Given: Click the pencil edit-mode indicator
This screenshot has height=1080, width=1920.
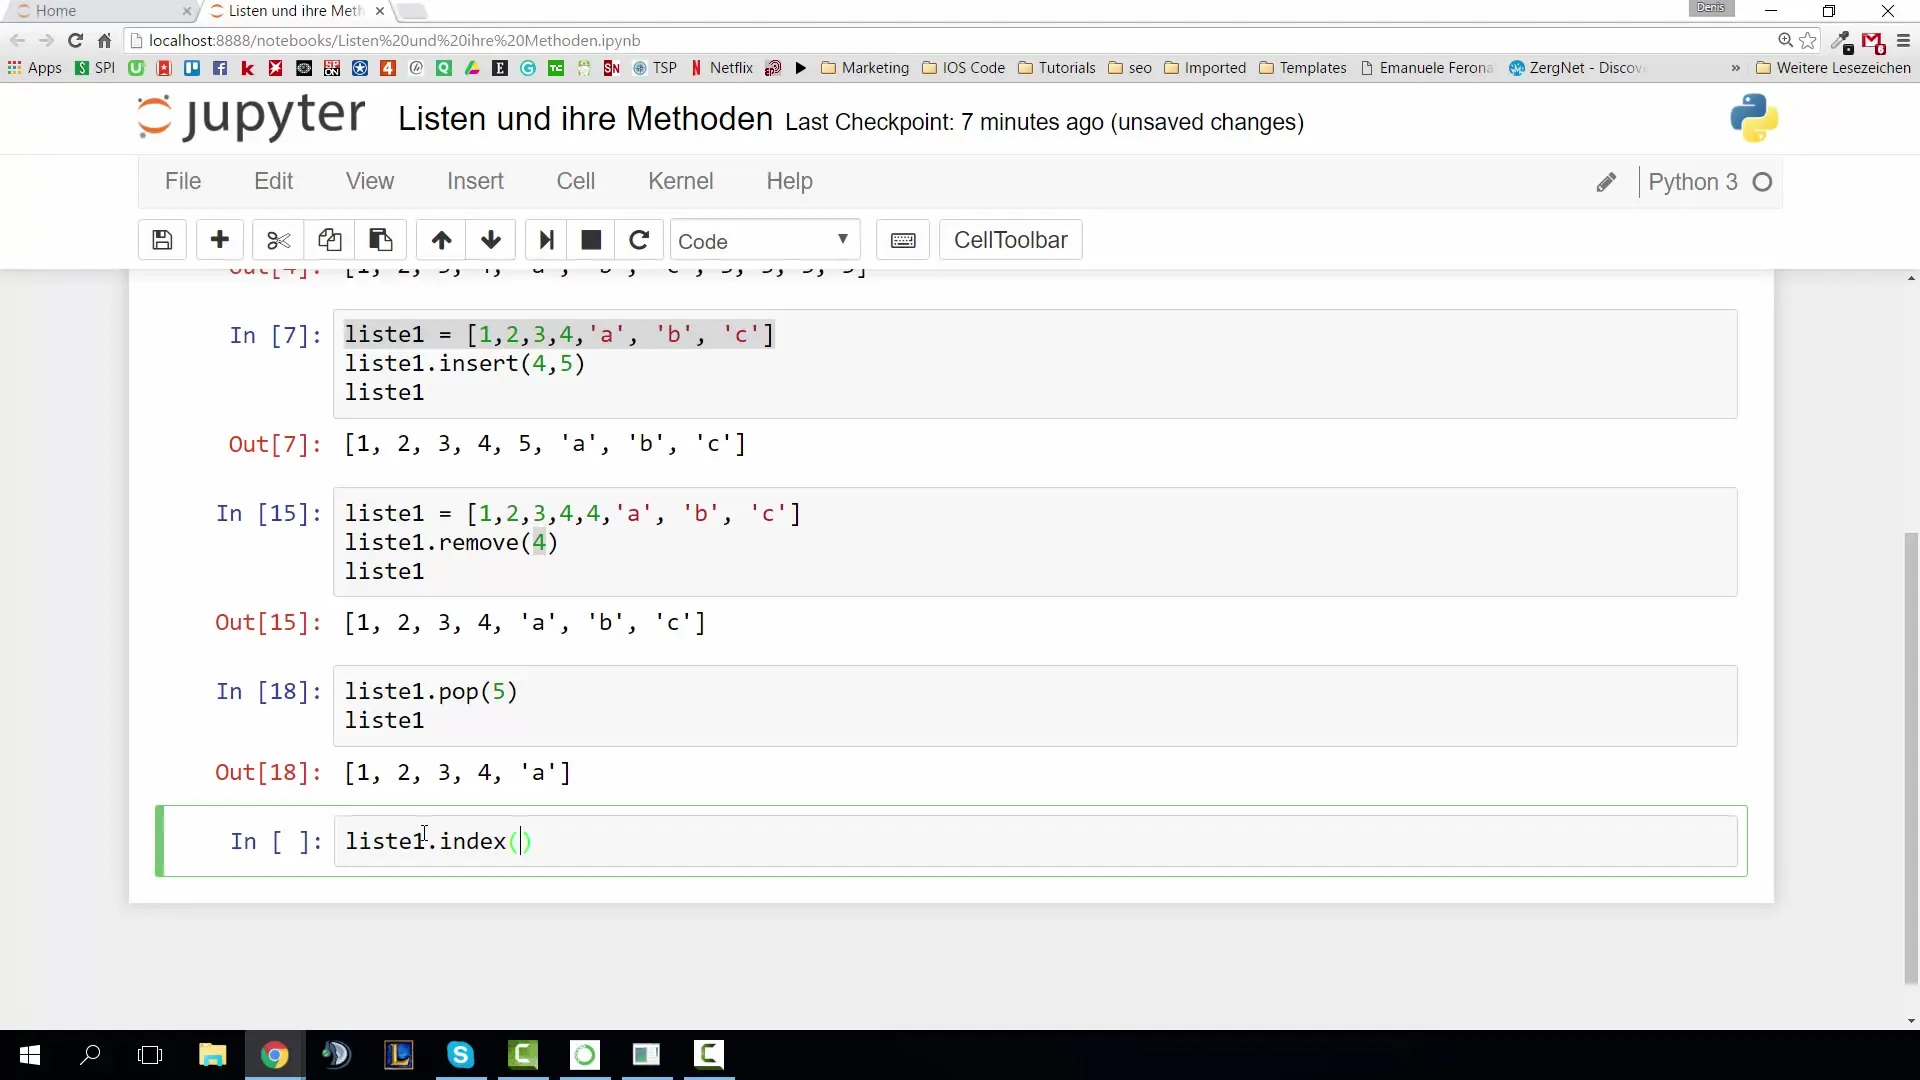Looking at the screenshot, I should (1606, 182).
